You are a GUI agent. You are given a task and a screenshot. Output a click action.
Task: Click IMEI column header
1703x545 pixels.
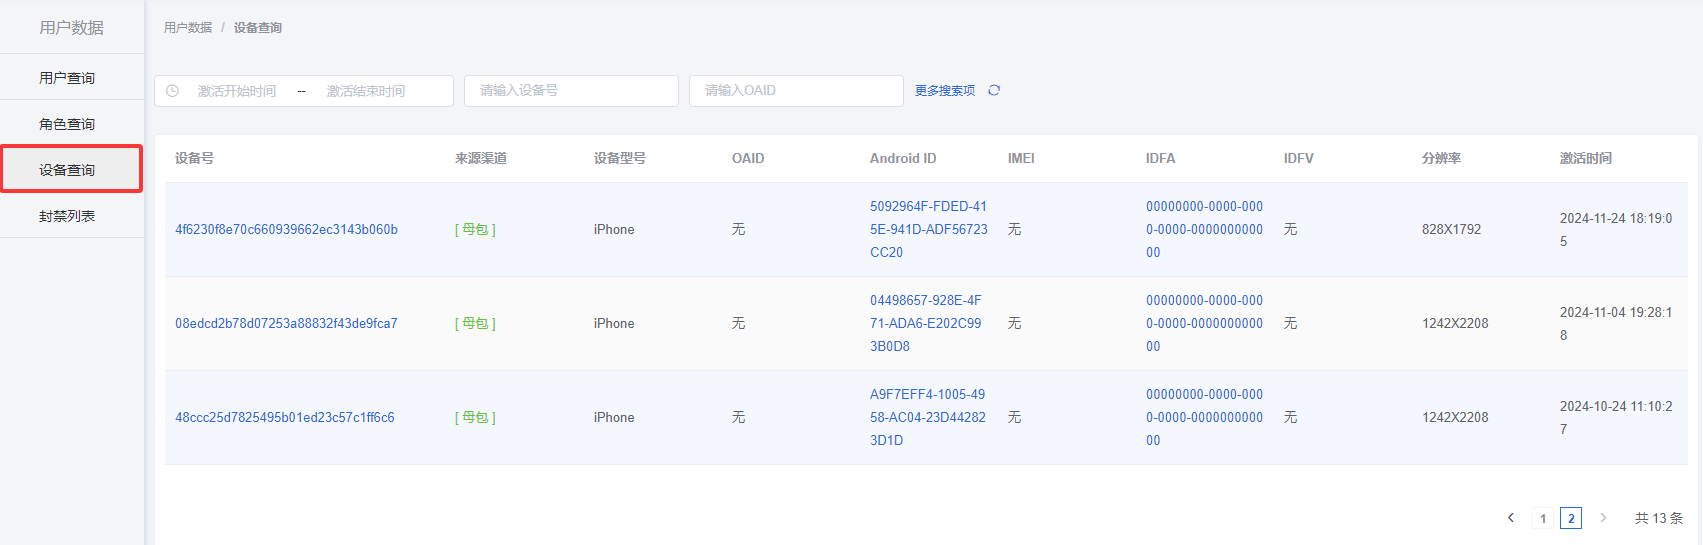coord(1021,158)
